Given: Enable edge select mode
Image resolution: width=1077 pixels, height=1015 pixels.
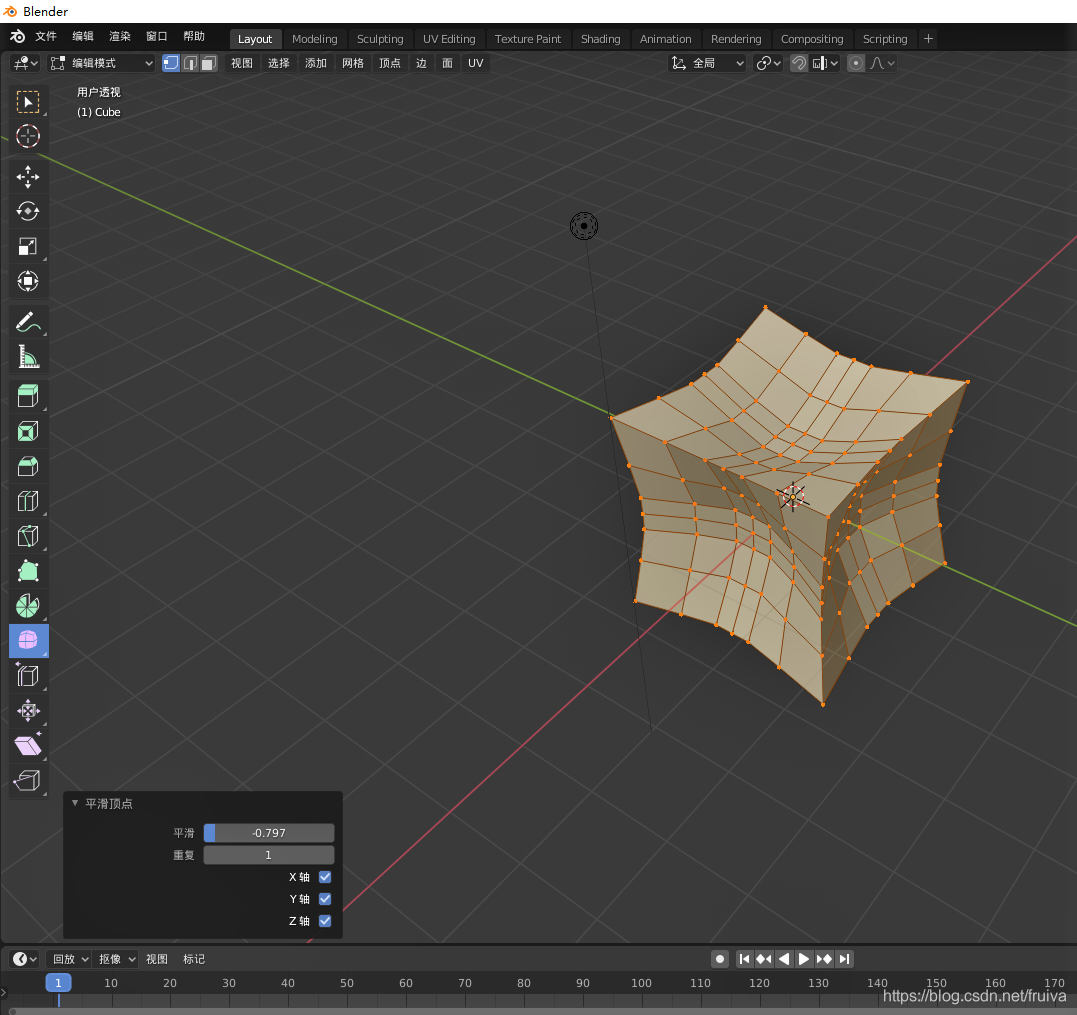Looking at the screenshot, I should [190, 63].
